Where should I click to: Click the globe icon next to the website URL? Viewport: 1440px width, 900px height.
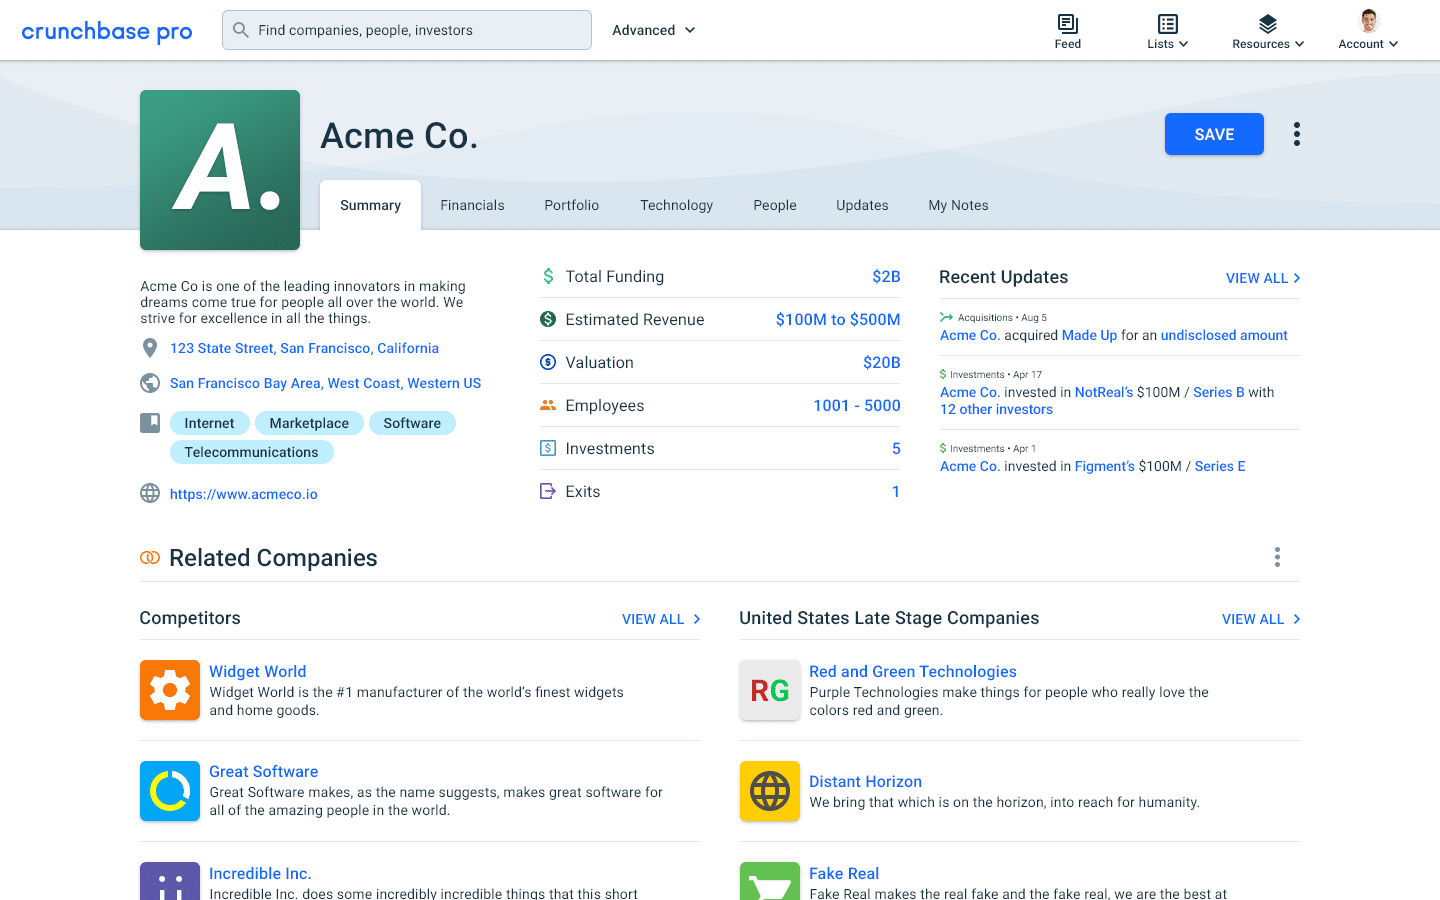tap(150, 493)
